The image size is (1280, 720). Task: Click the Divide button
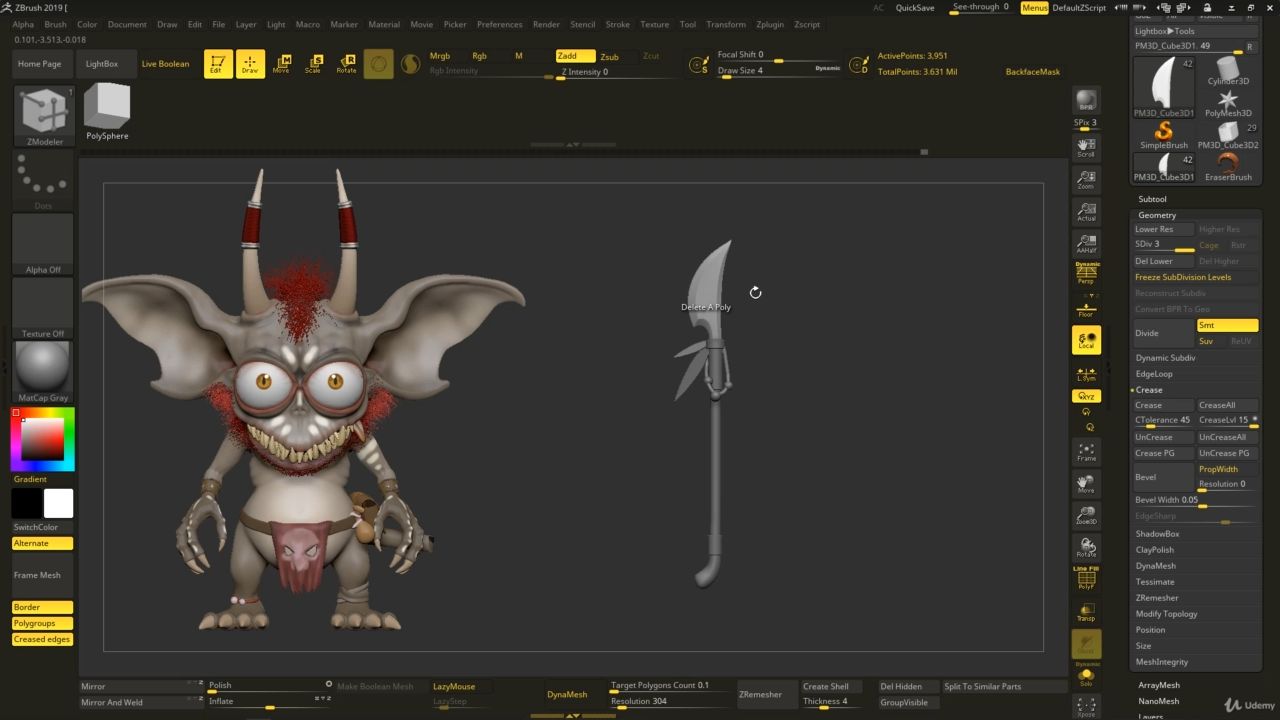click(1164, 333)
